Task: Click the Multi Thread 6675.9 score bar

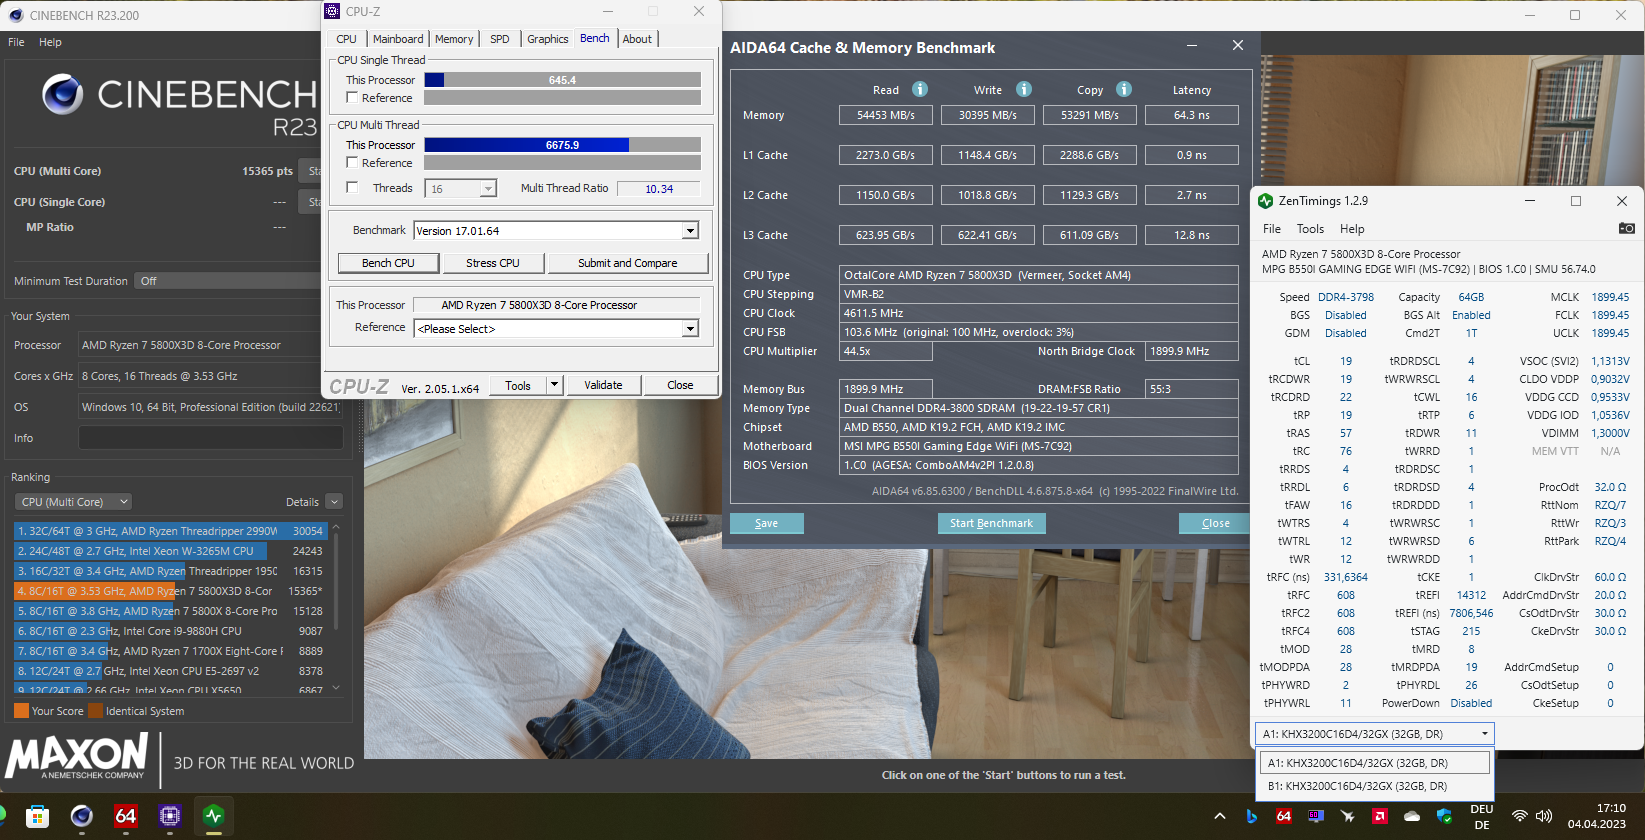Action: (562, 145)
